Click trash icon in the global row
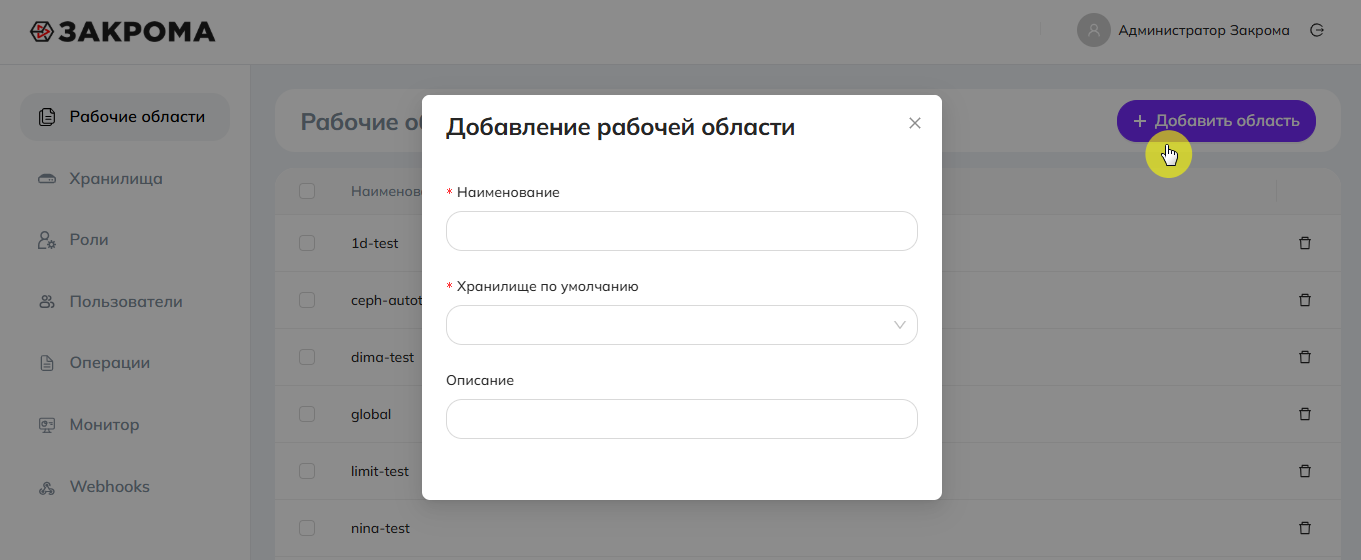 [x=1304, y=414]
